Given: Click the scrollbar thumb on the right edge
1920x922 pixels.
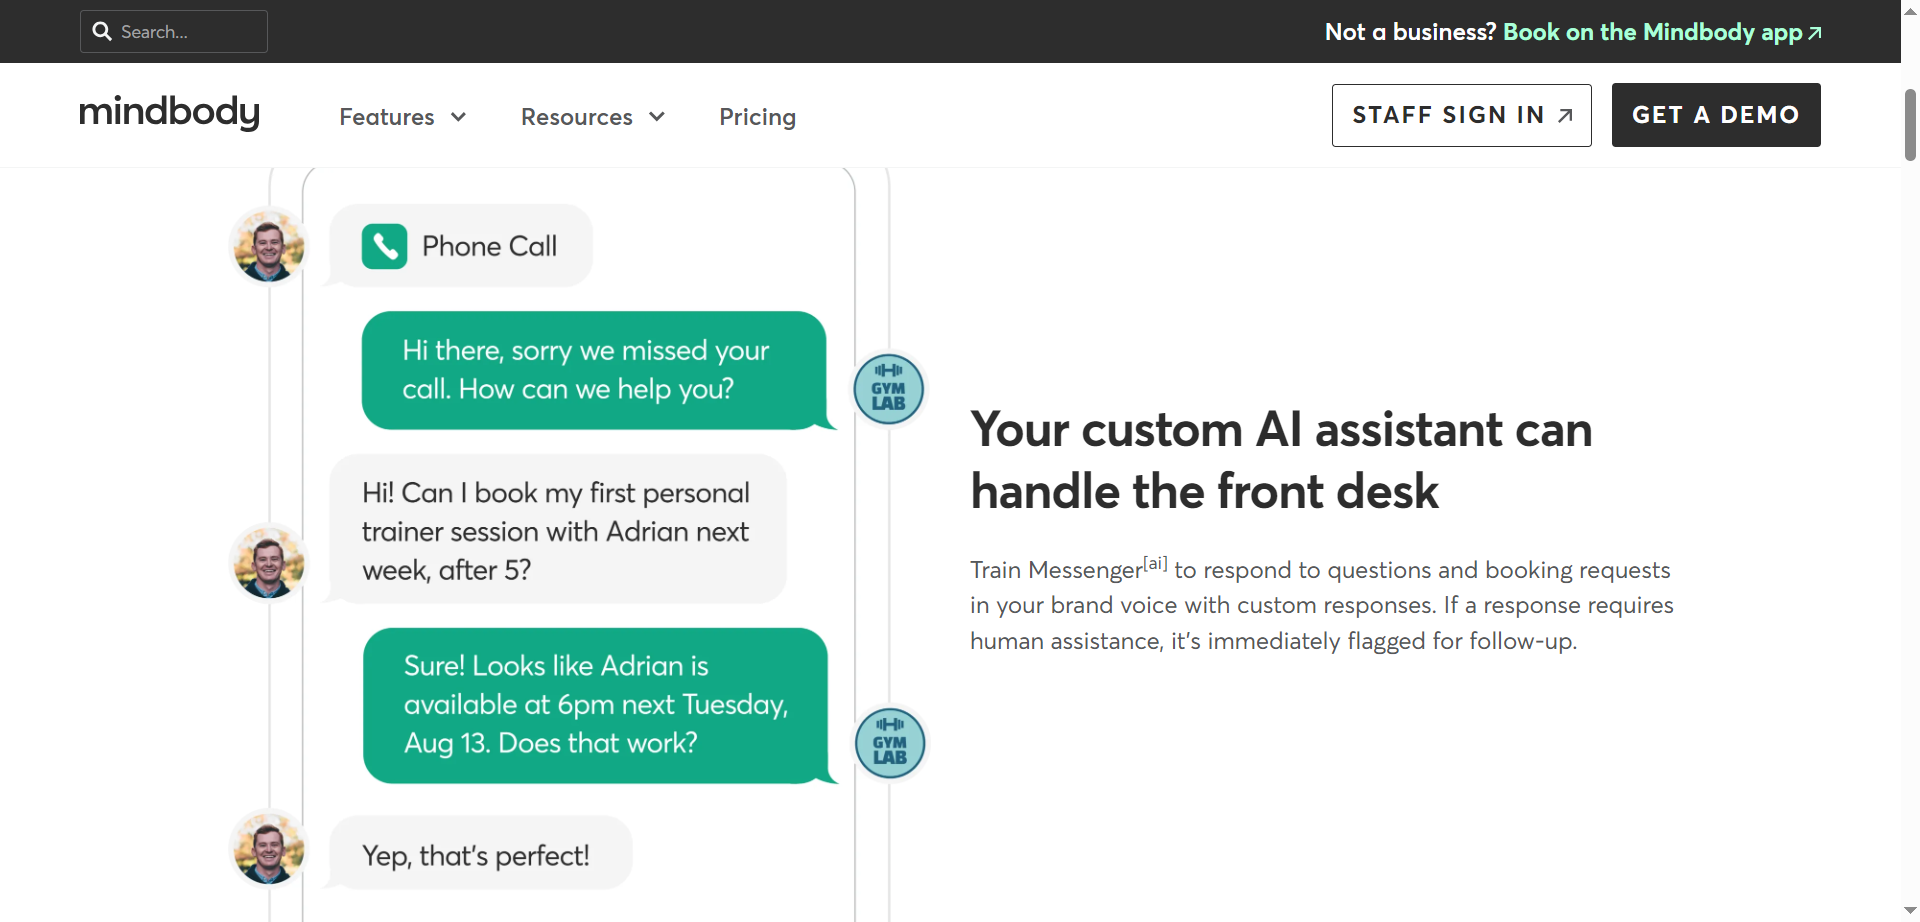Looking at the screenshot, I should click(x=1909, y=124).
